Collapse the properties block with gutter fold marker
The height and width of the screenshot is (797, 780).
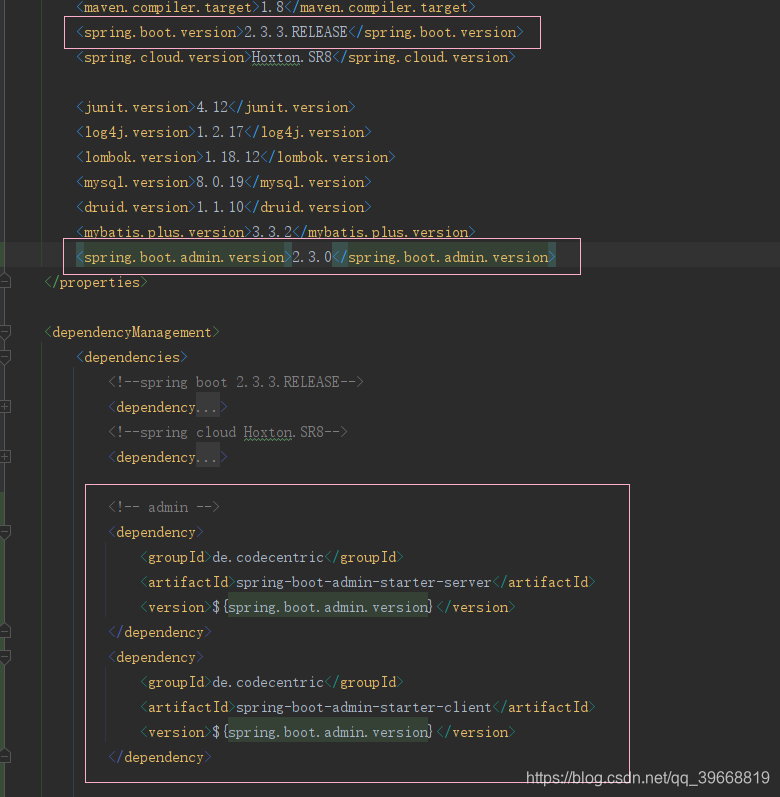5,281
